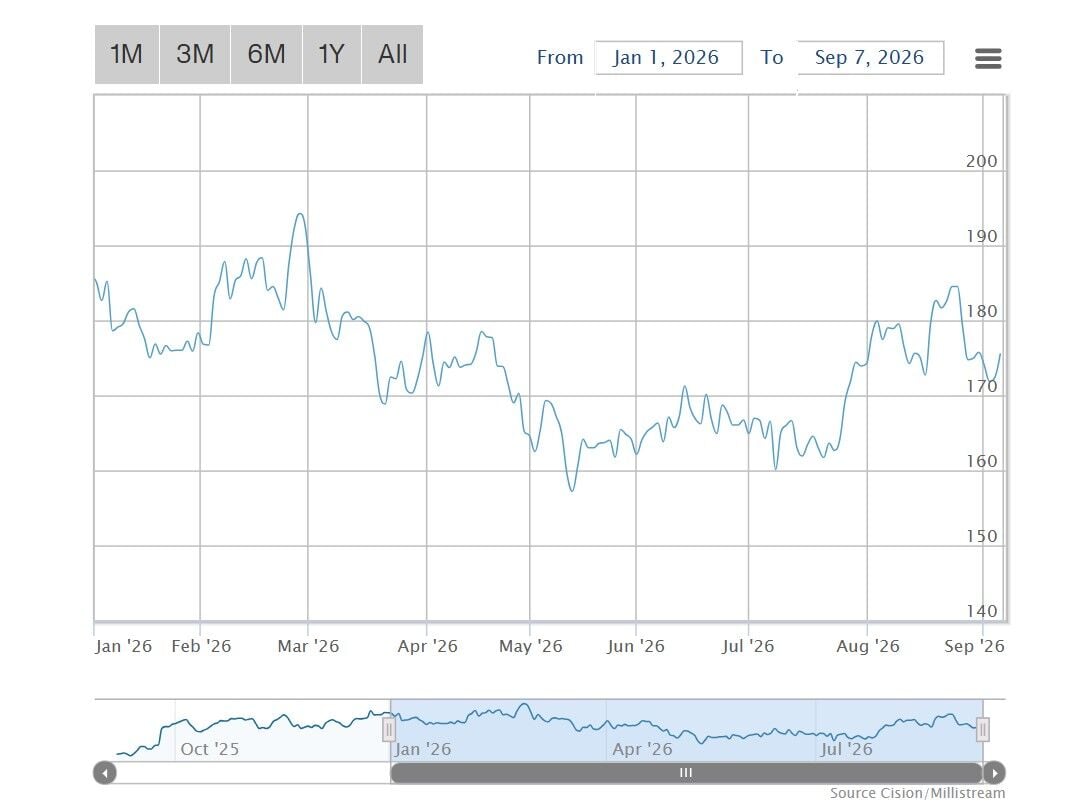Choose the 1Y time range
Viewport: 1087px width, 802px height.
click(x=331, y=54)
